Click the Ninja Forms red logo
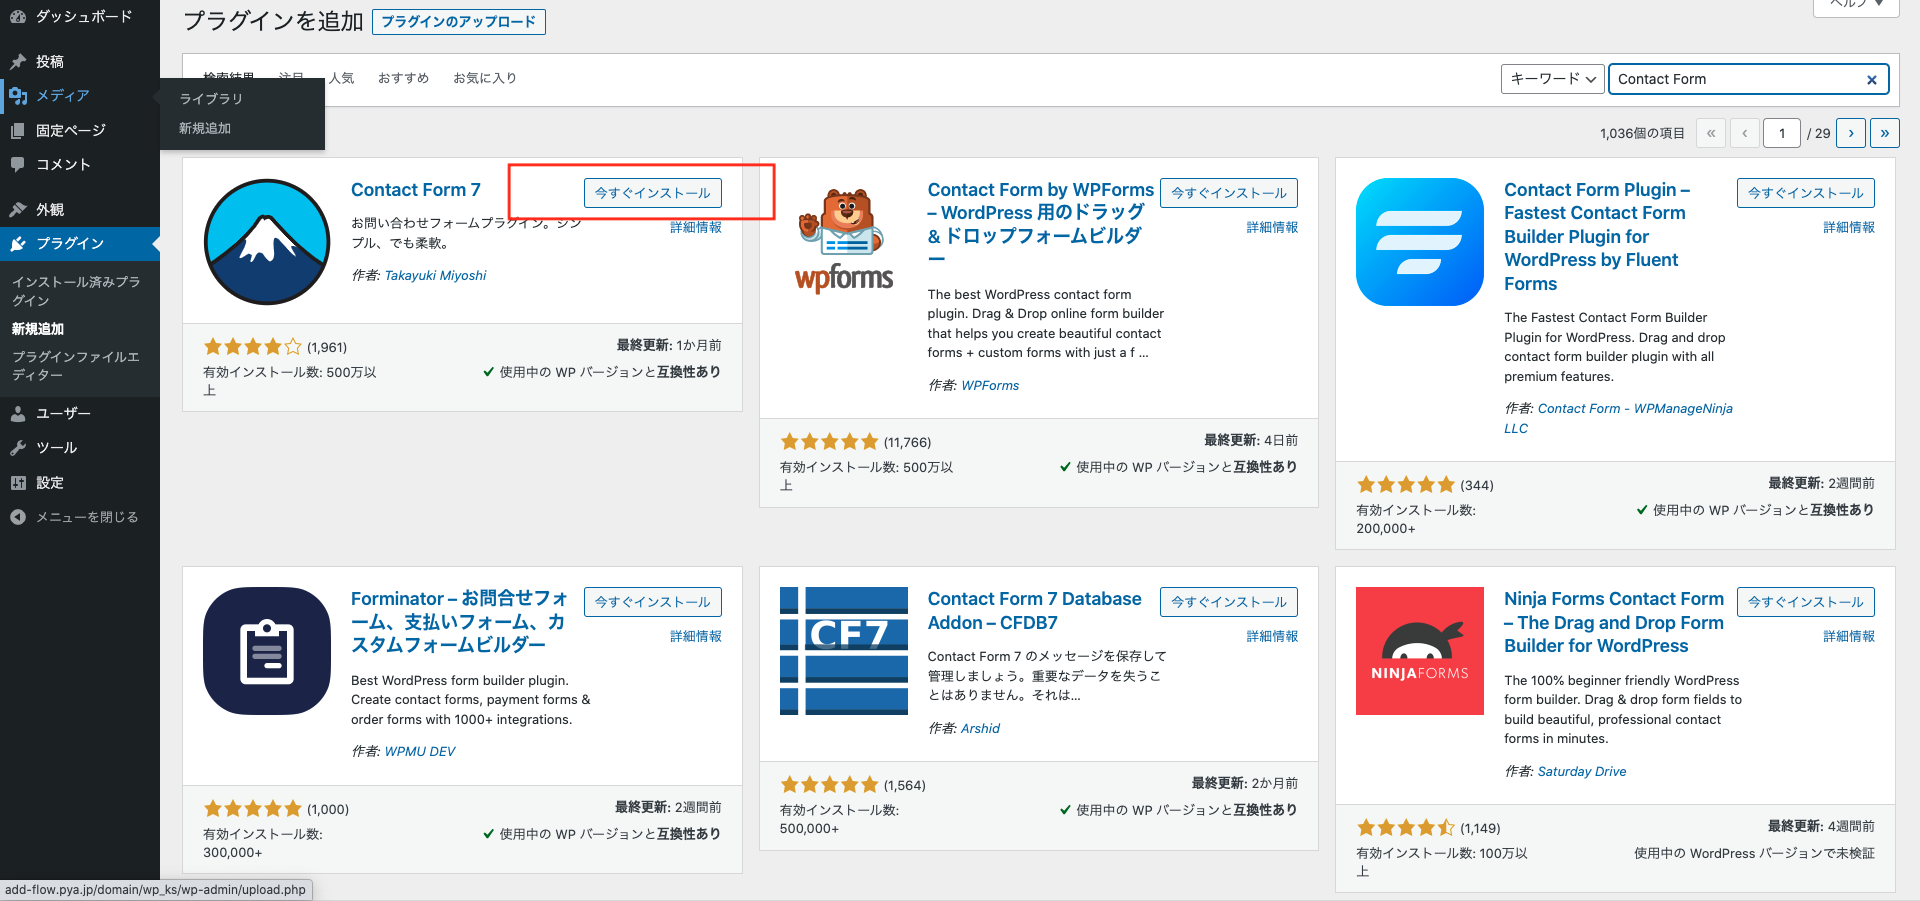Image resolution: width=1920 pixels, height=901 pixels. pos(1419,651)
